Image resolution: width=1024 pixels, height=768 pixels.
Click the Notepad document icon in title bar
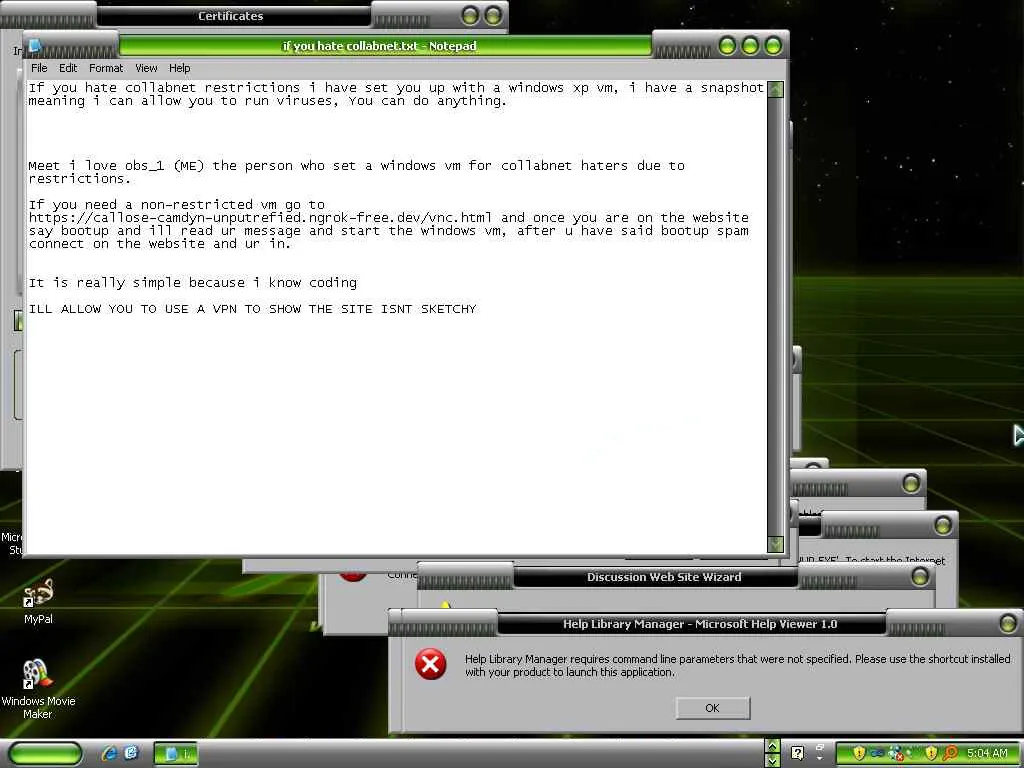(x=35, y=46)
